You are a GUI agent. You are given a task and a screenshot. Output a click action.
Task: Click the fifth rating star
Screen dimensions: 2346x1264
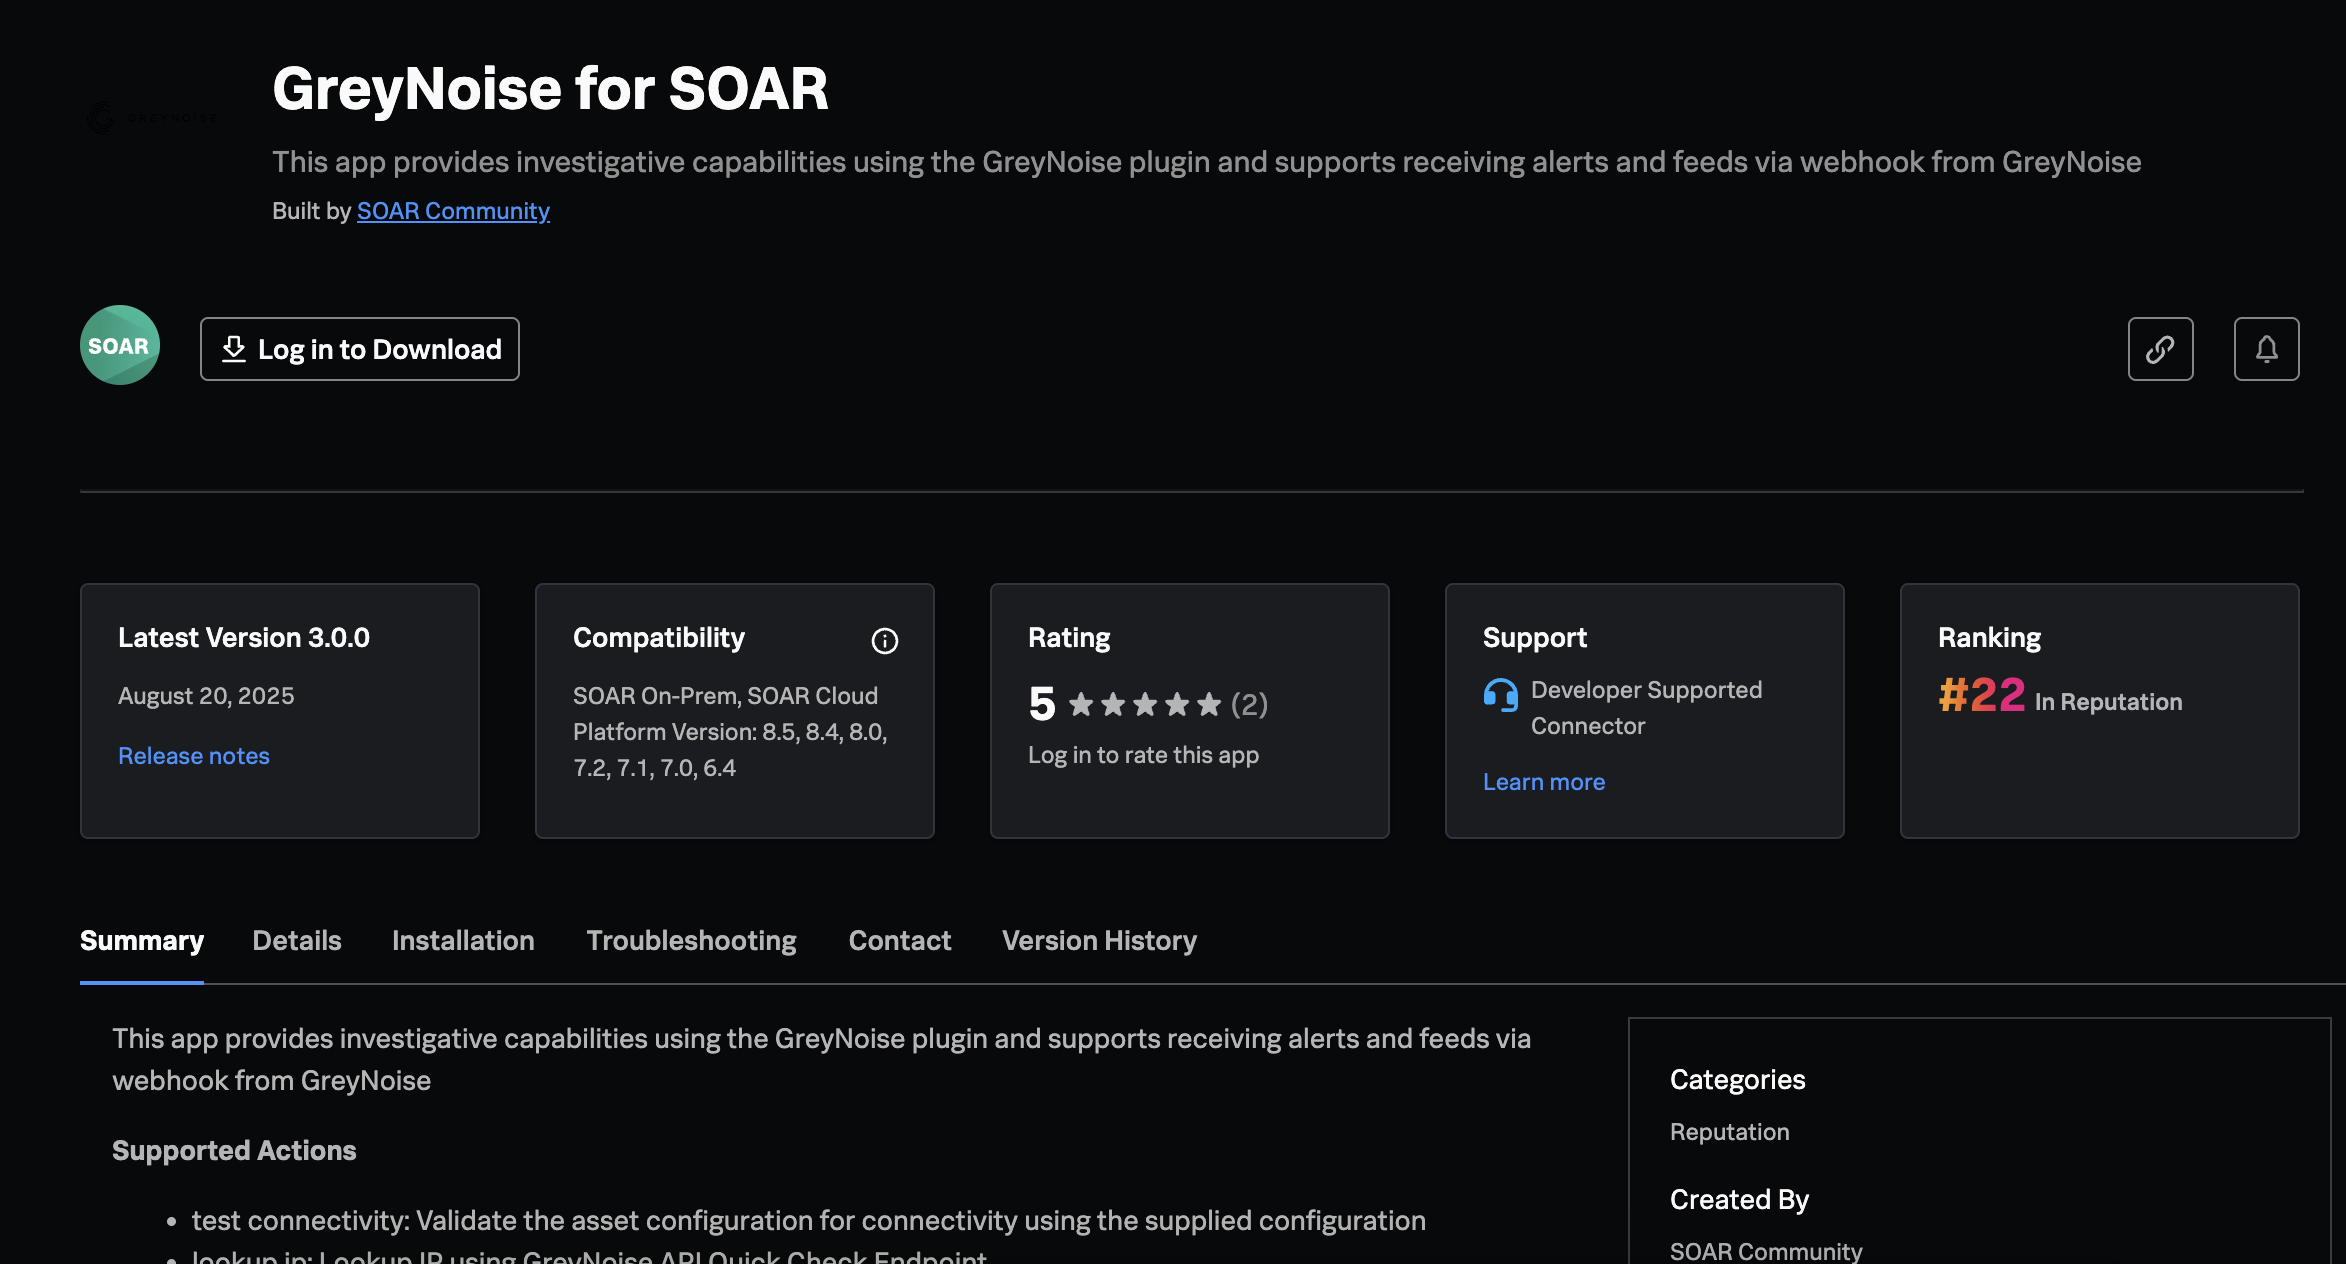[x=1209, y=705]
